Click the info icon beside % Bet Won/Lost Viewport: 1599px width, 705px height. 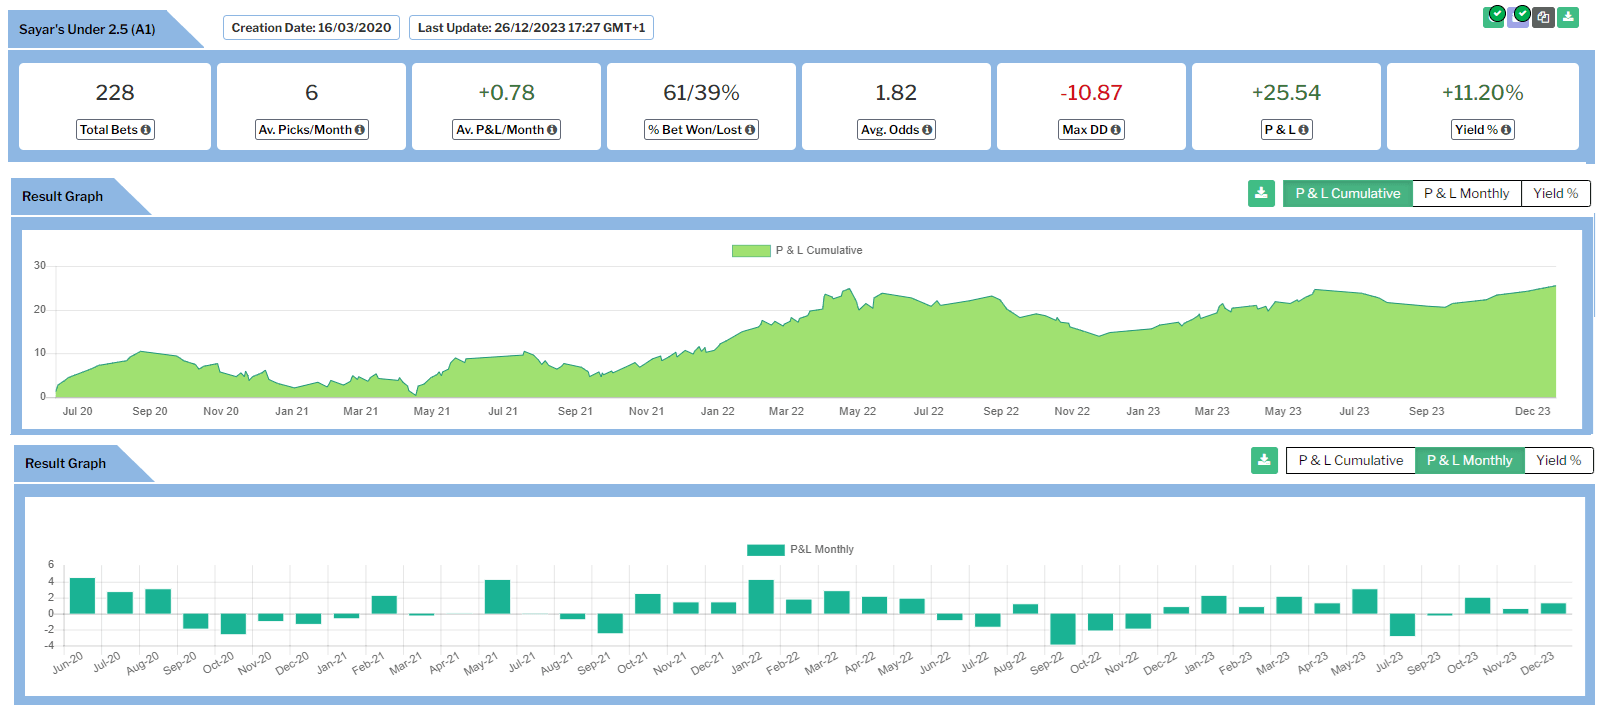click(x=750, y=130)
